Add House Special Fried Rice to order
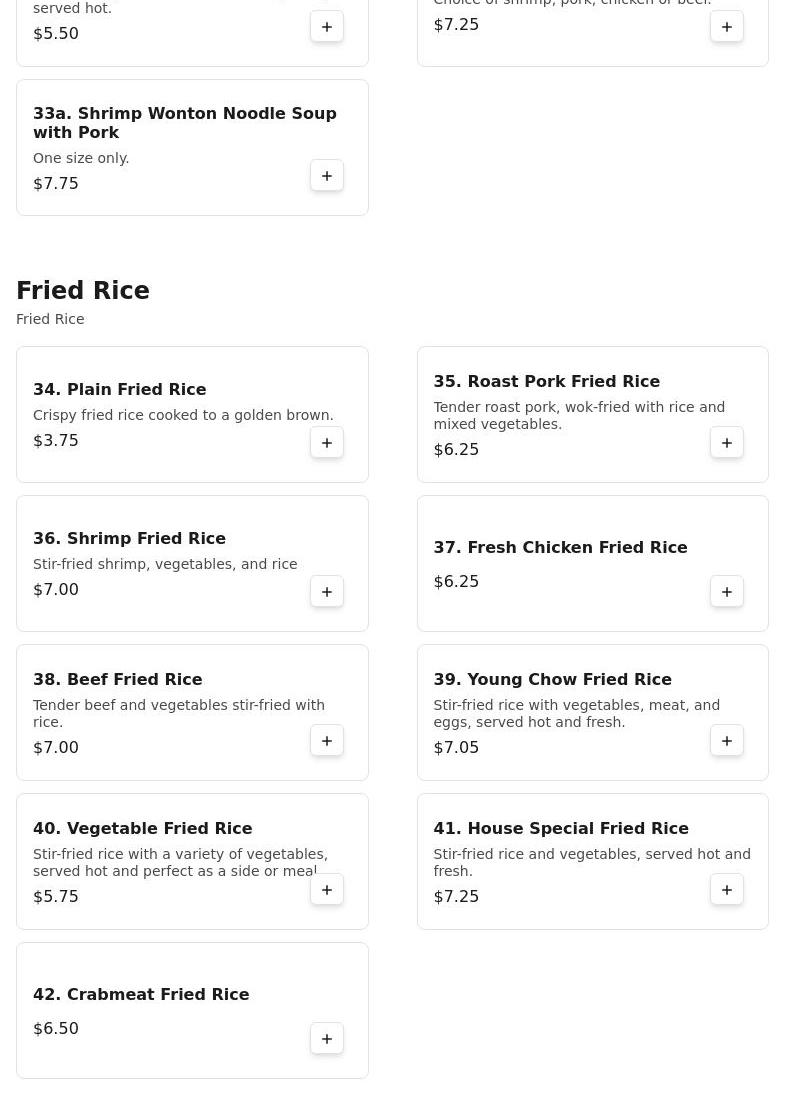This screenshot has width=785, height=1100. coord(727,890)
